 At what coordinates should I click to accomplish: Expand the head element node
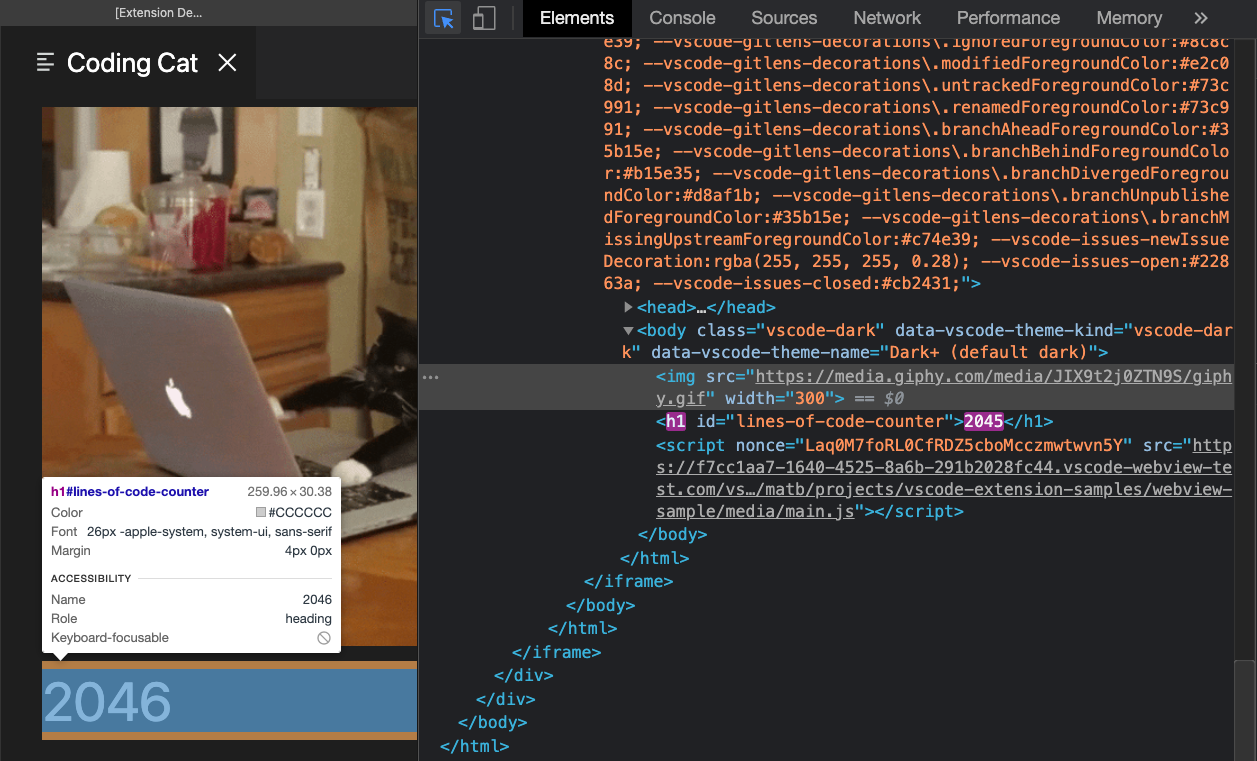[x=628, y=307]
